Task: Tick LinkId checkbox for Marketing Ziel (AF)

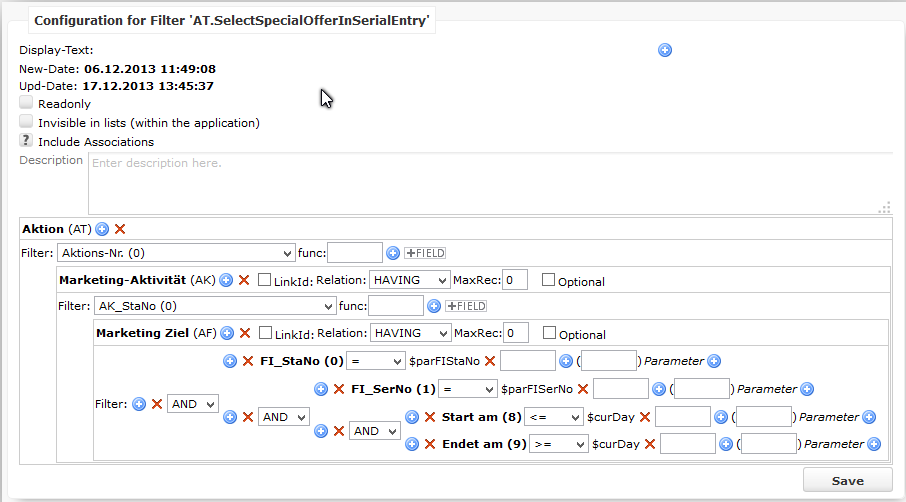Action: [265, 333]
